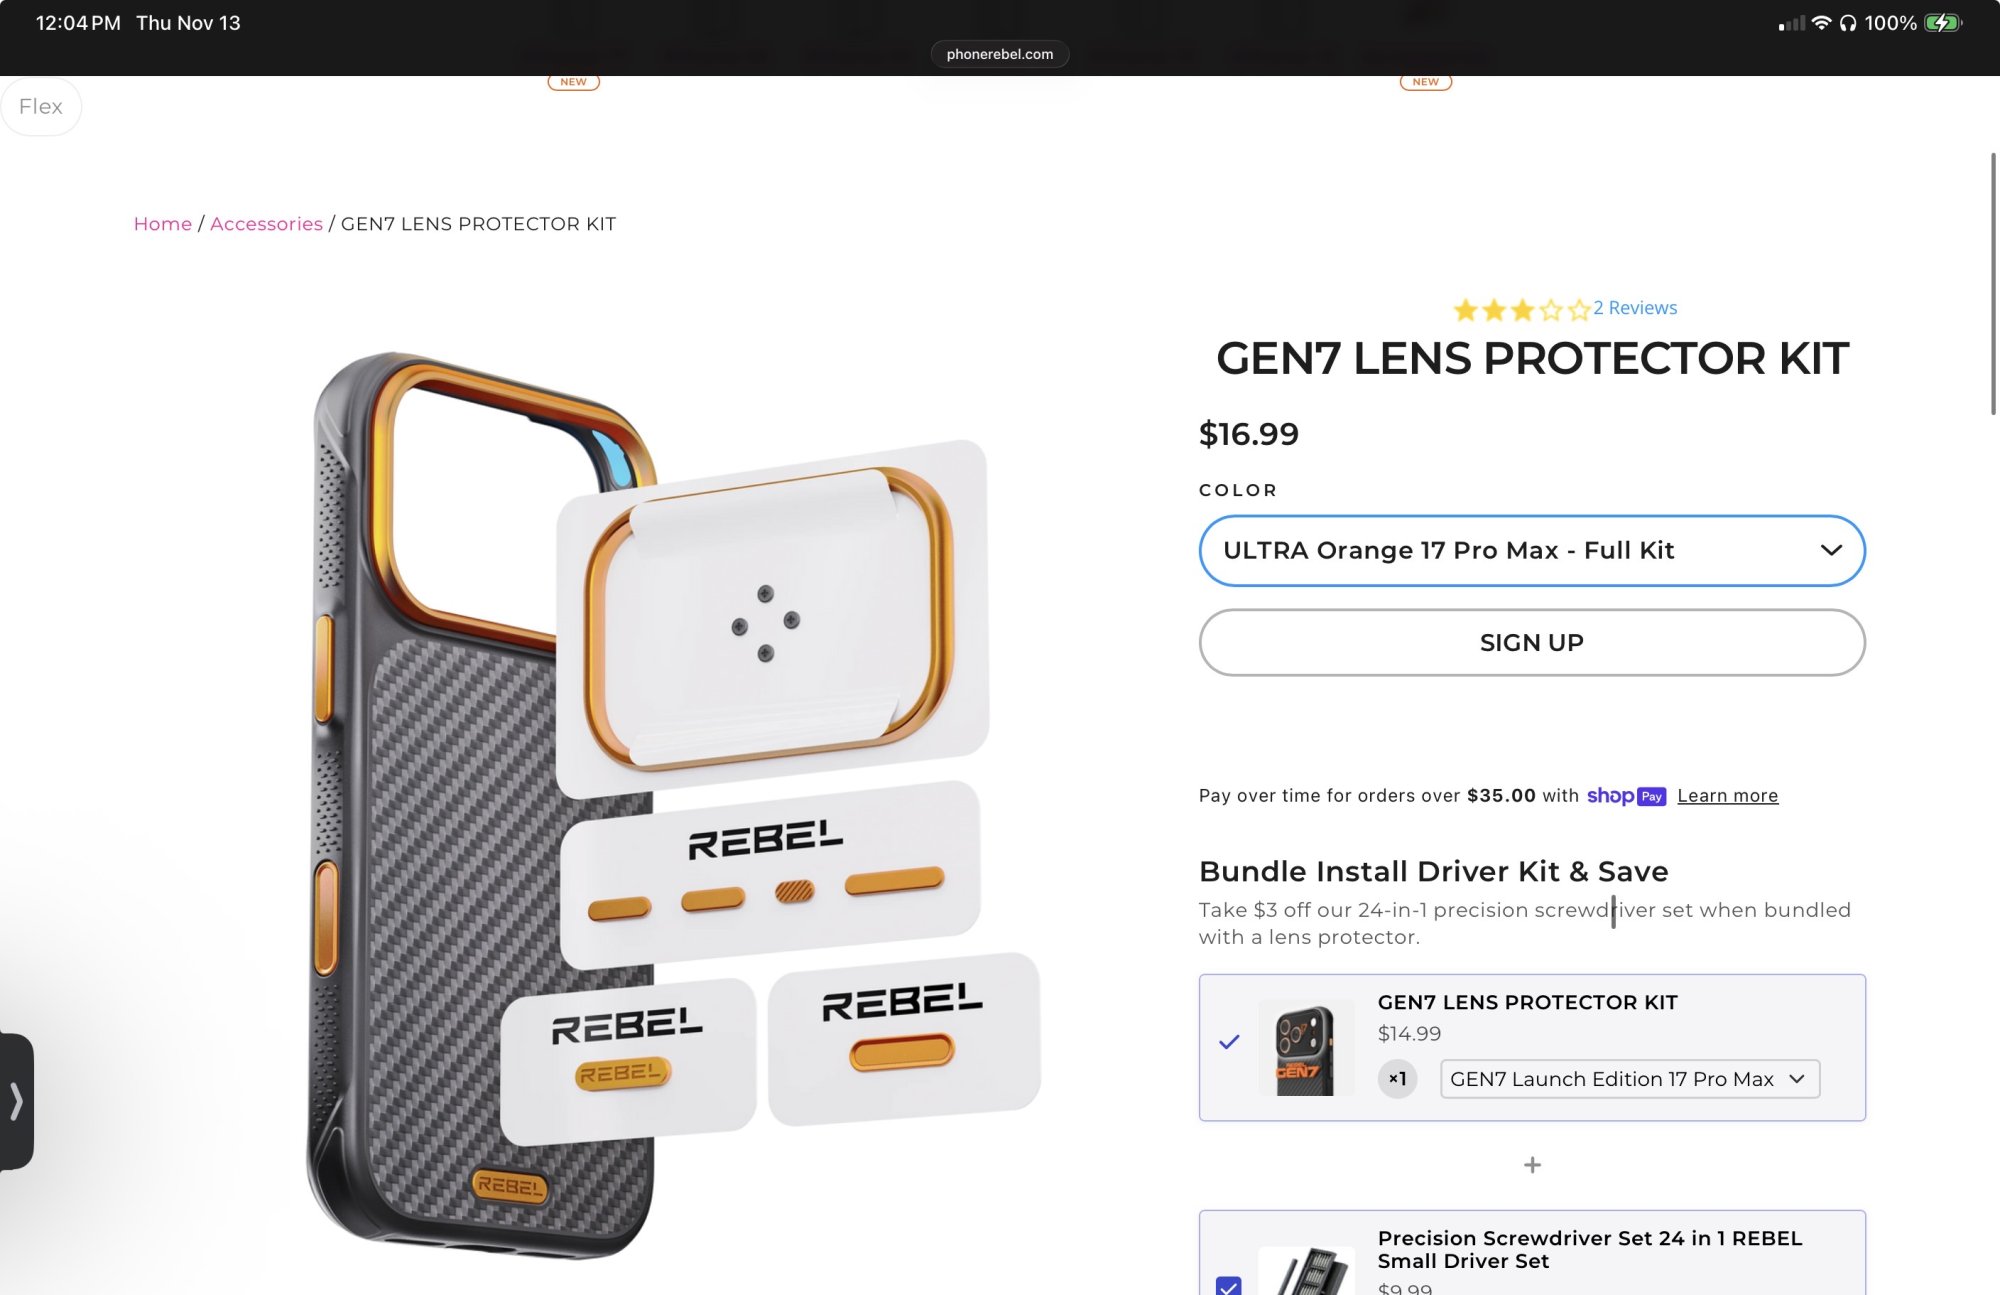Open the 2 Reviews link
Viewport: 2000px width, 1295px height.
[x=1635, y=308]
